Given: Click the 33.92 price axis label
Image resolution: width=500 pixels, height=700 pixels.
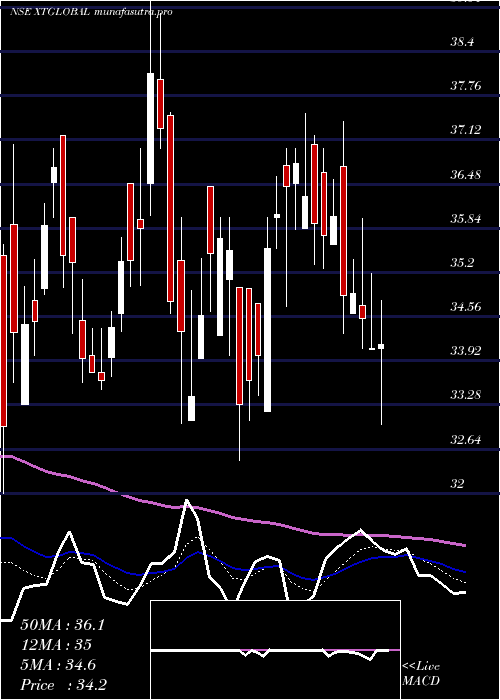Looking at the screenshot, I should (466, 351).
